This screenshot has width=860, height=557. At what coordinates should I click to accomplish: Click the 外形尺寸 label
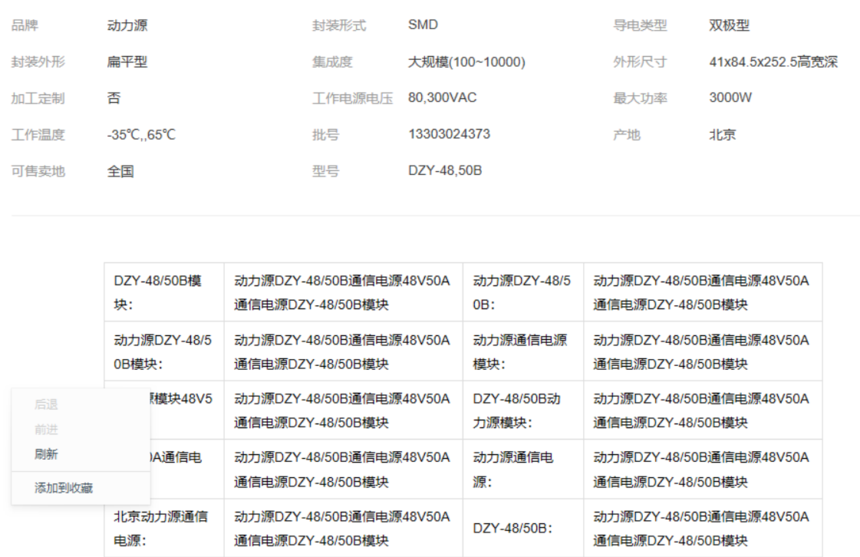tap(640, 61)
